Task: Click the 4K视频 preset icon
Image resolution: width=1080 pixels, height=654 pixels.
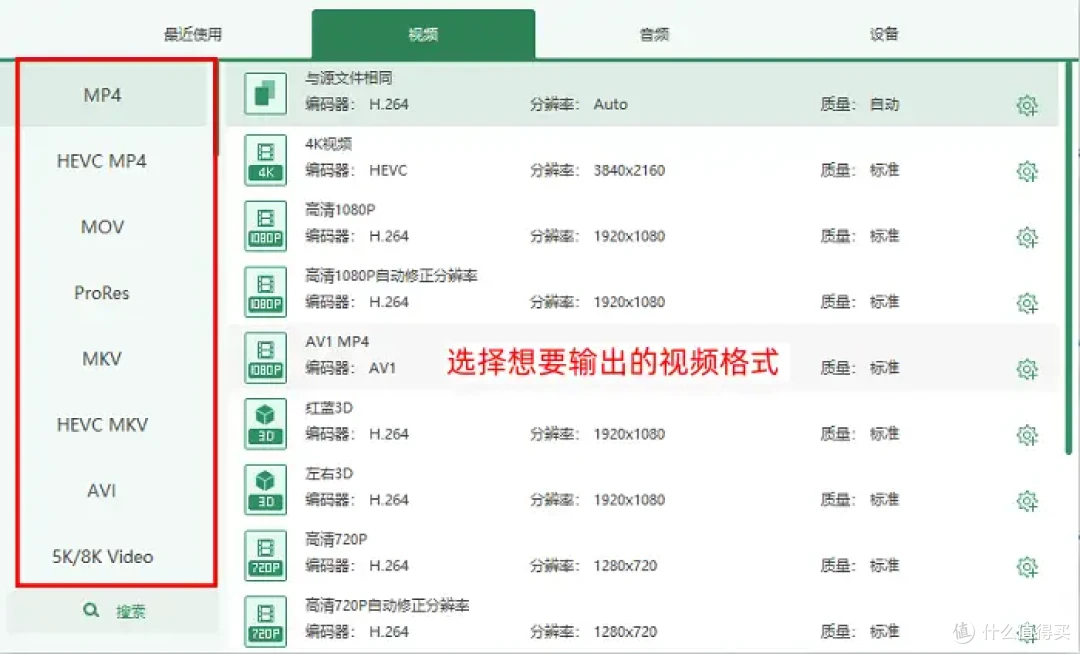Action: [x=265, y=159]
